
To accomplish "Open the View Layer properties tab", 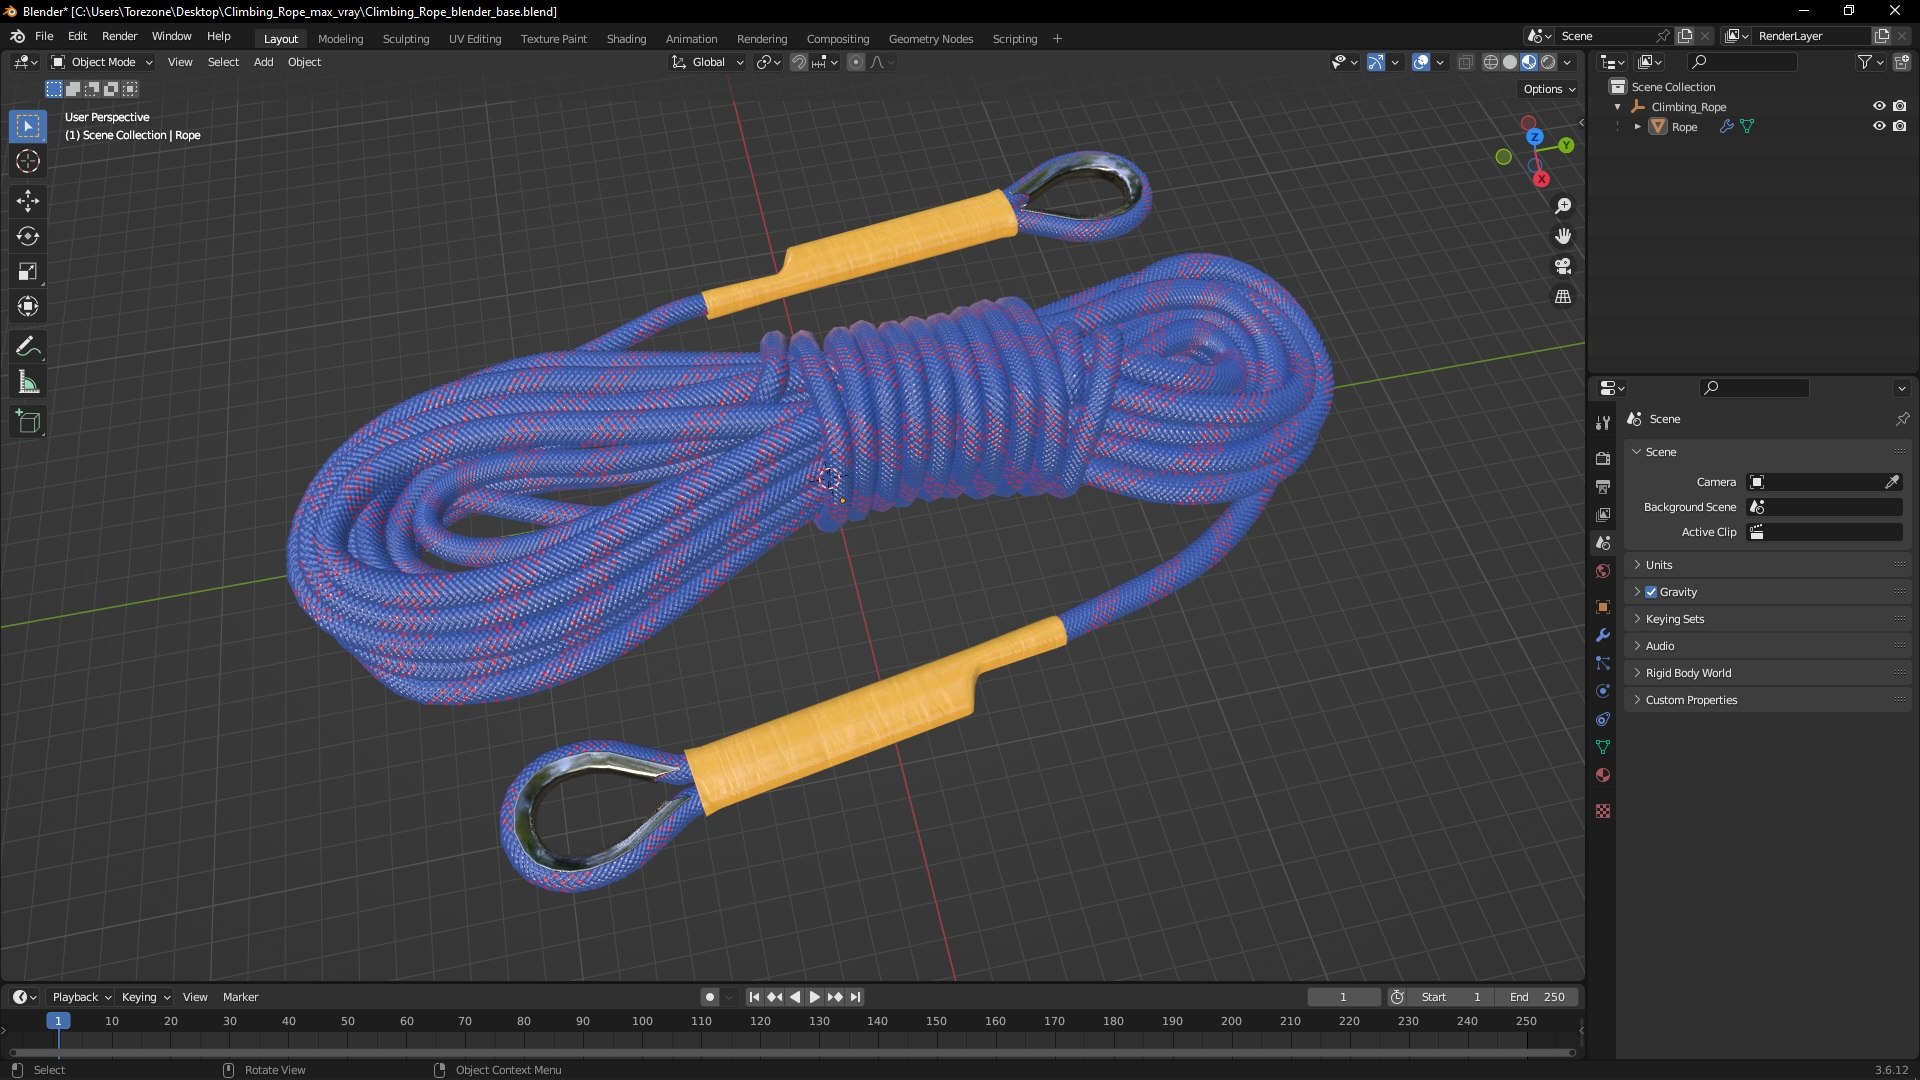I will (1603, 514).
